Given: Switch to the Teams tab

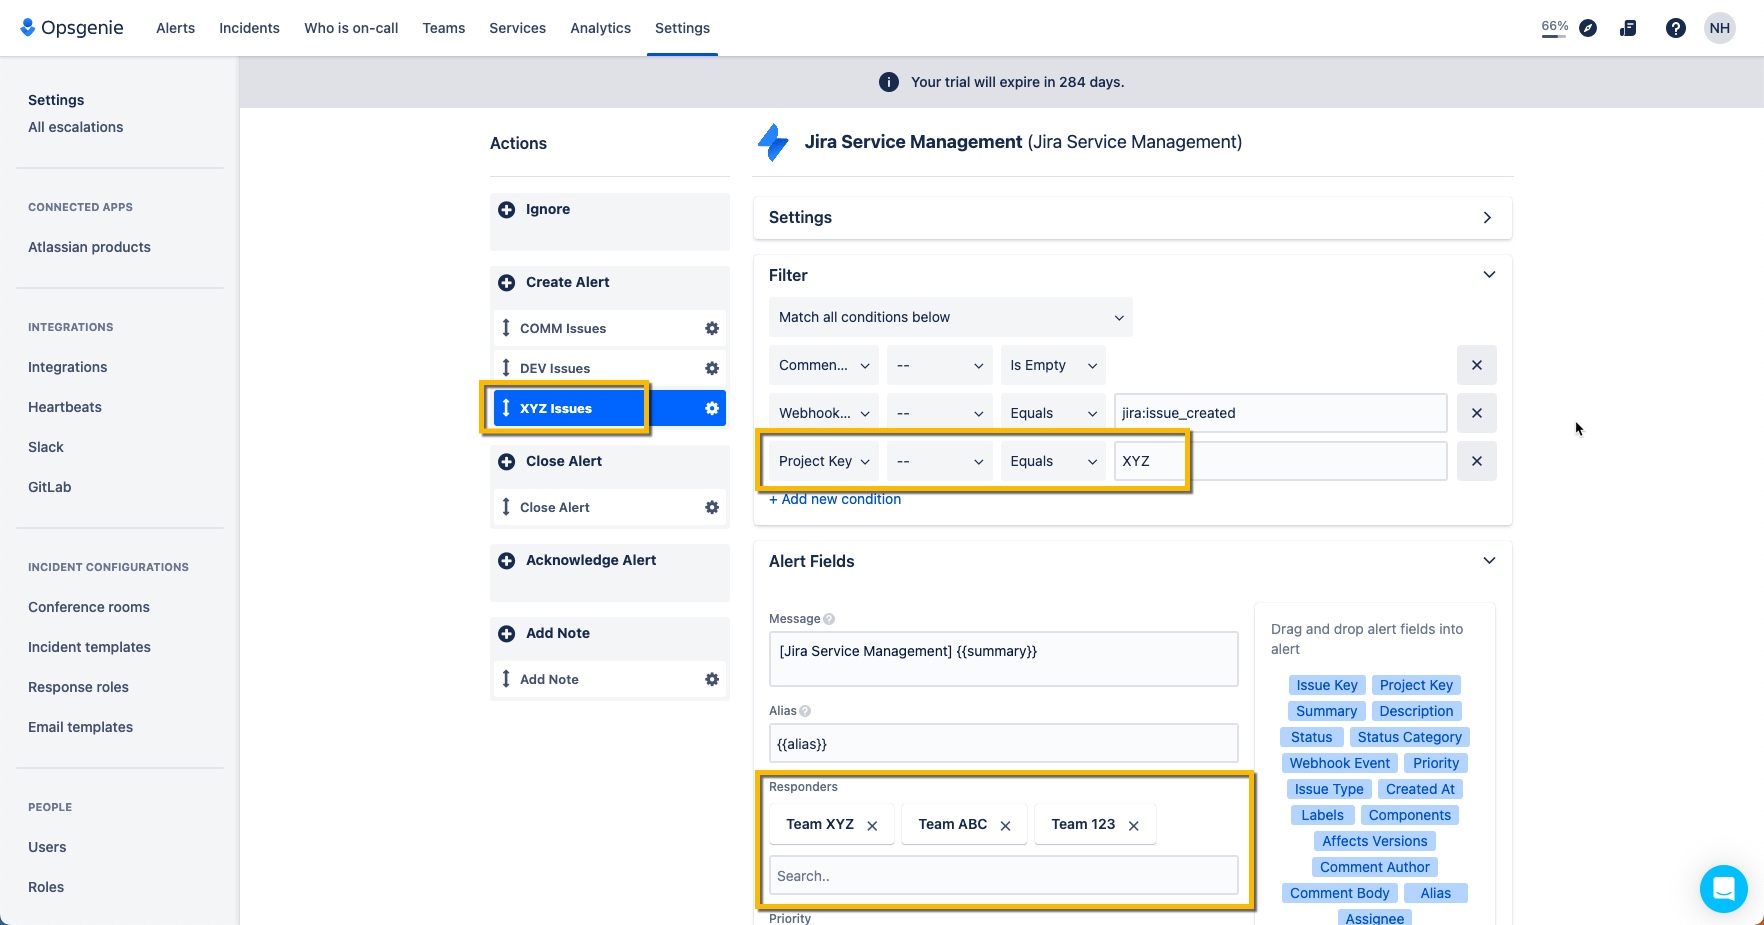Looking at the screenshot, I should (443, 28).
